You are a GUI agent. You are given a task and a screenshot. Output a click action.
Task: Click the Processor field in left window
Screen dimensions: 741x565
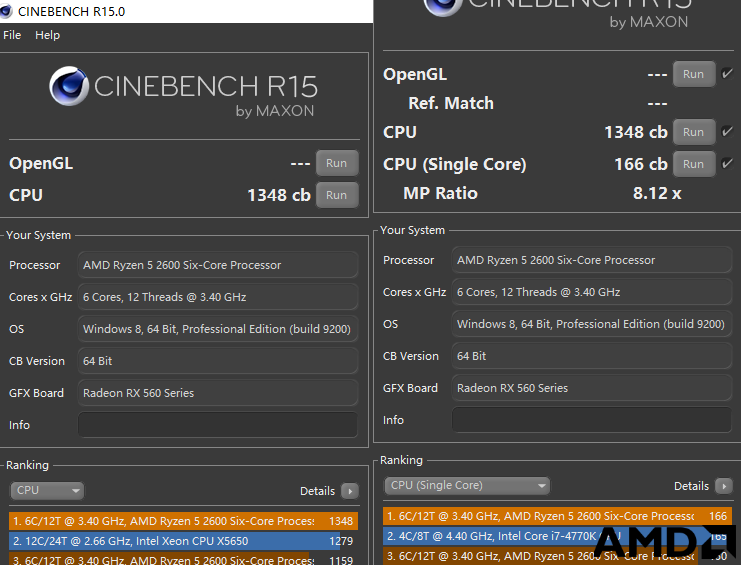(x=218, y=265)
